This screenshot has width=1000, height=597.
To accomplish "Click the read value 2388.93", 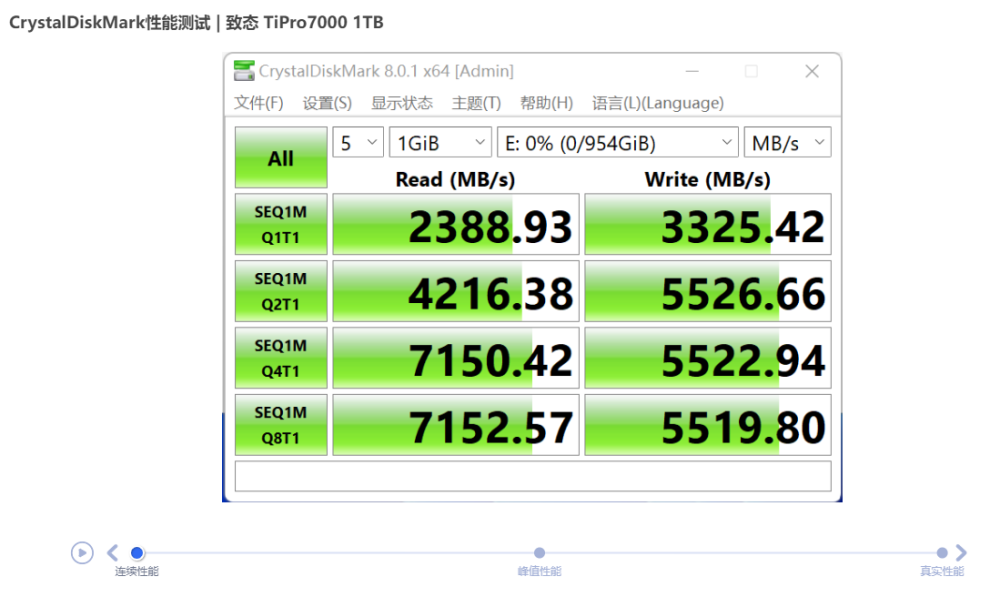I will click(x=456, y=225).
